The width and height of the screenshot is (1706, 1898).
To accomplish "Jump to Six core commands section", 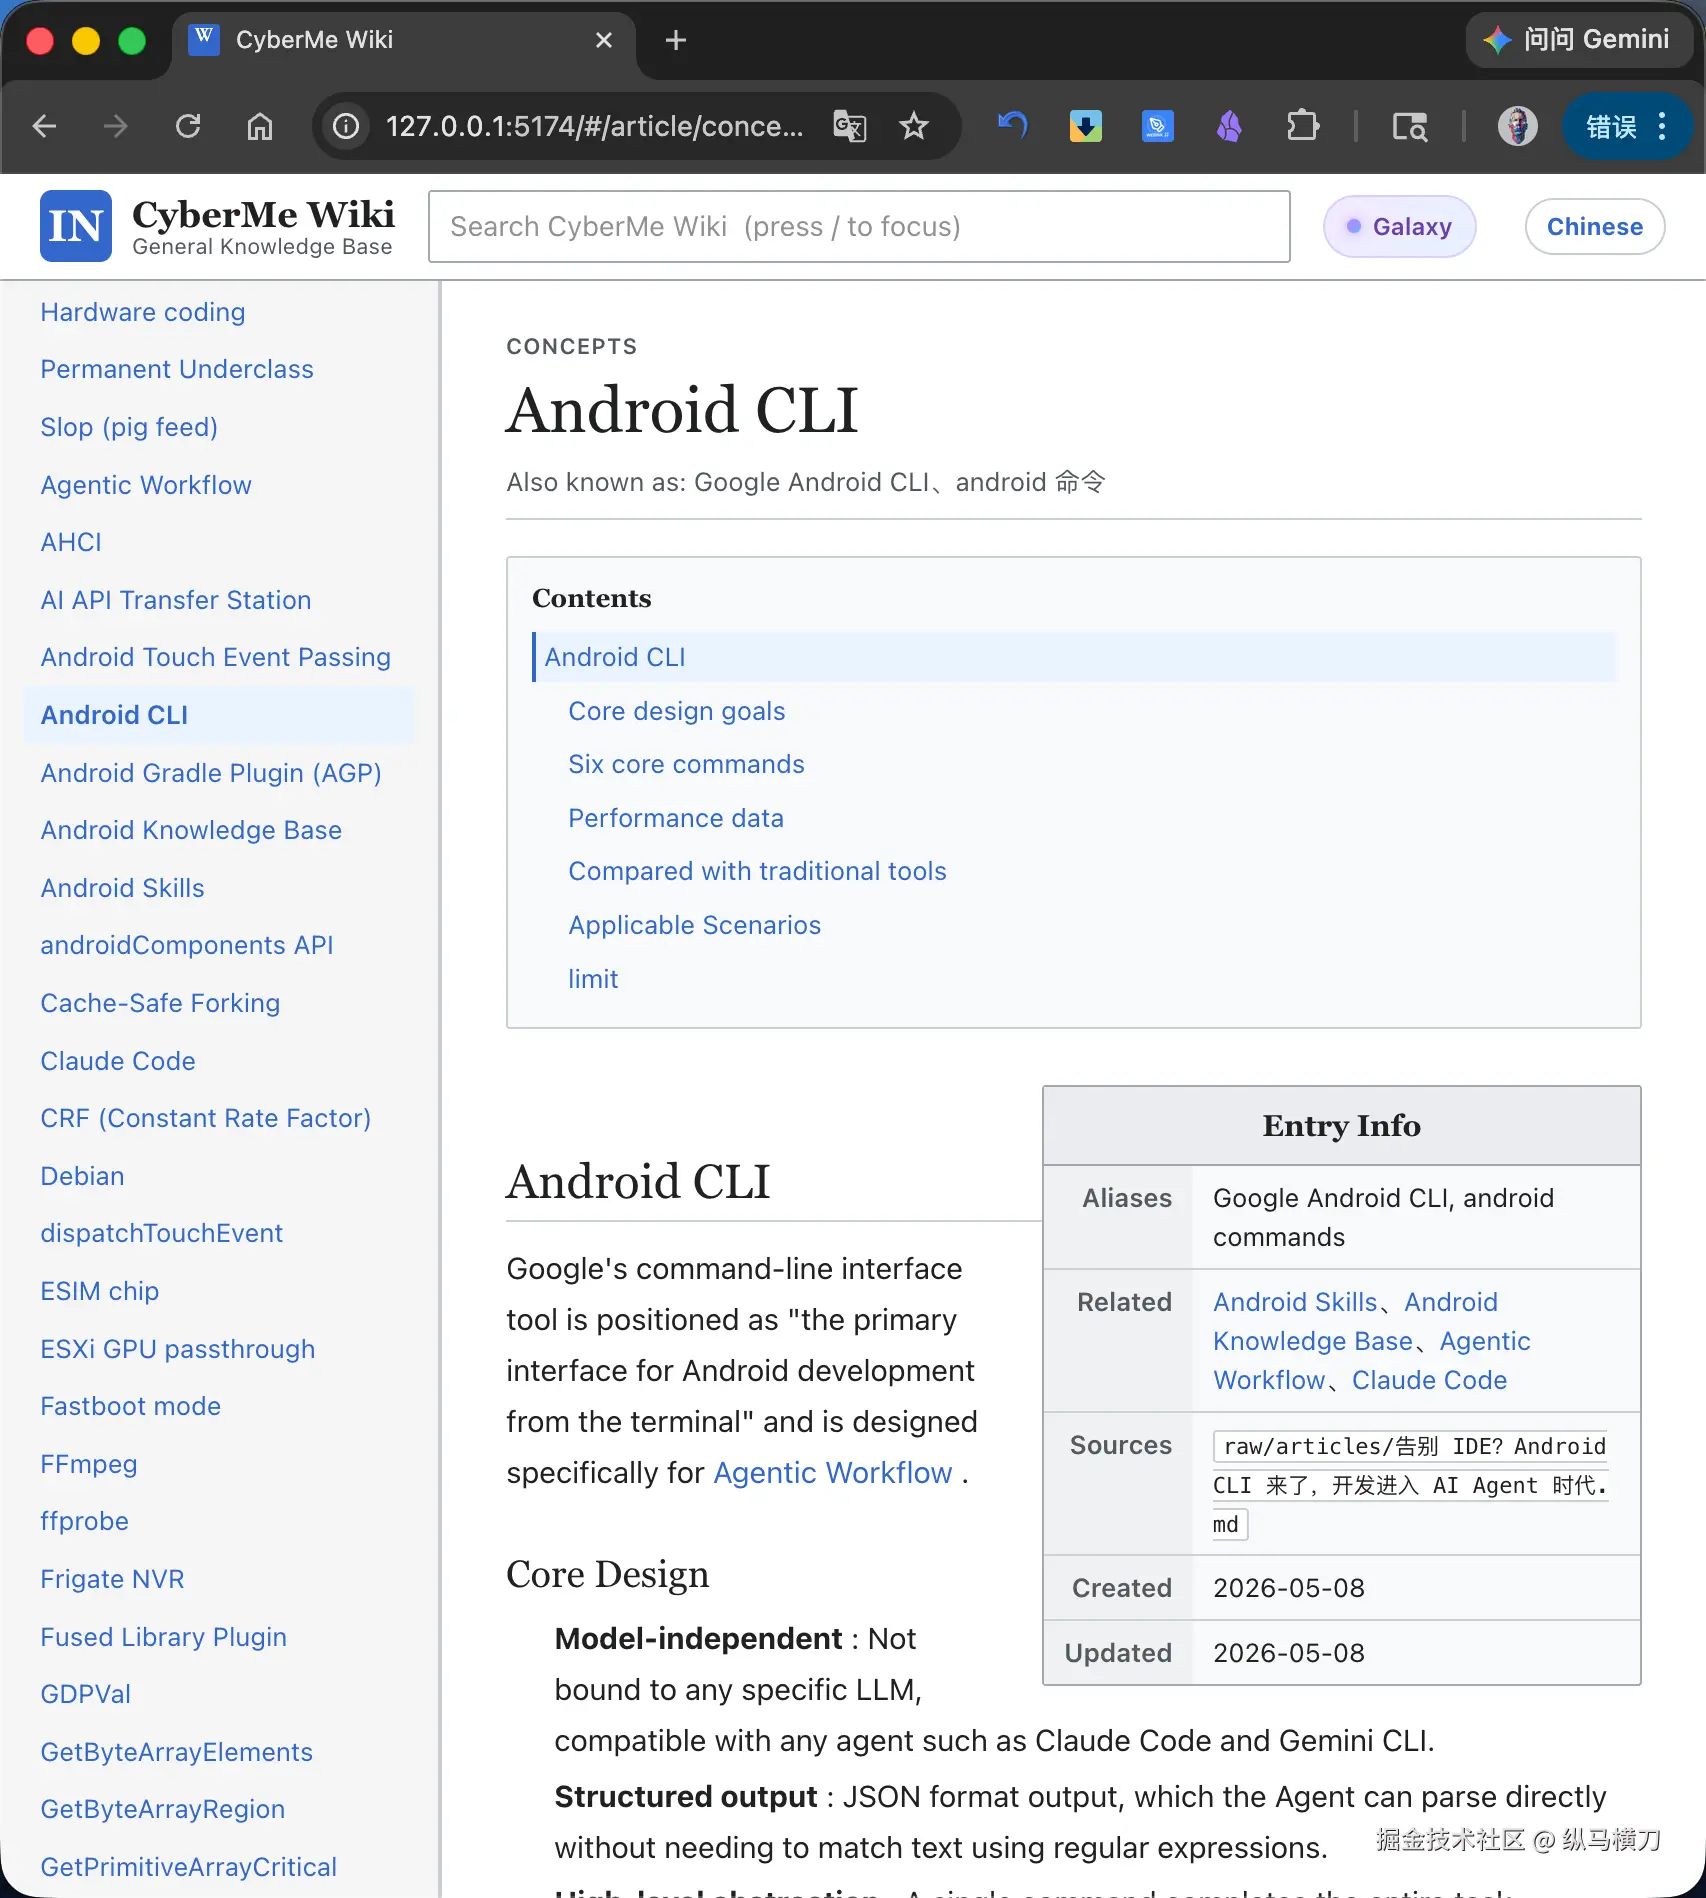I will click(686, 764).
